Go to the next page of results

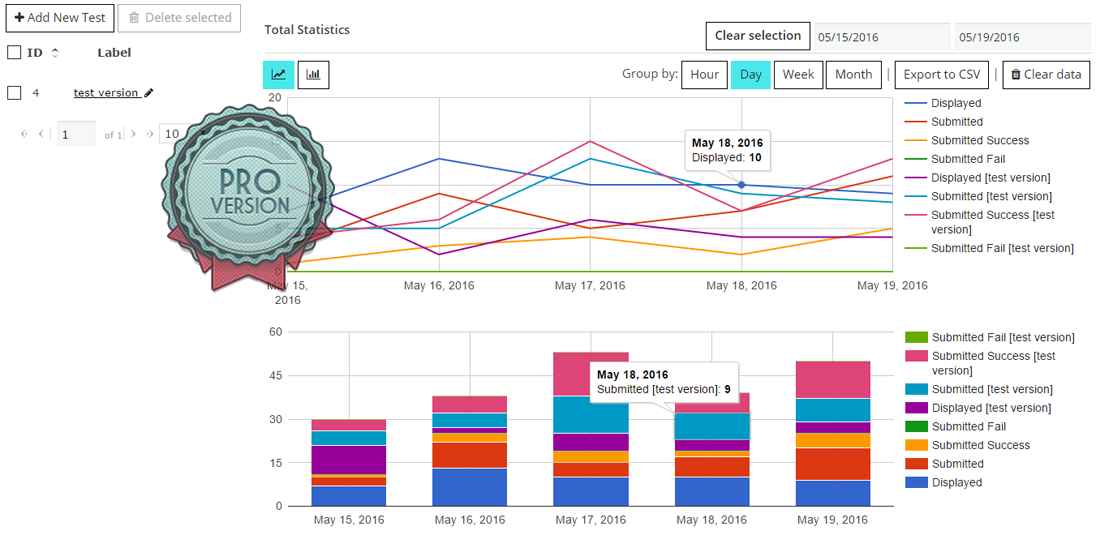(x=134, y=134)
